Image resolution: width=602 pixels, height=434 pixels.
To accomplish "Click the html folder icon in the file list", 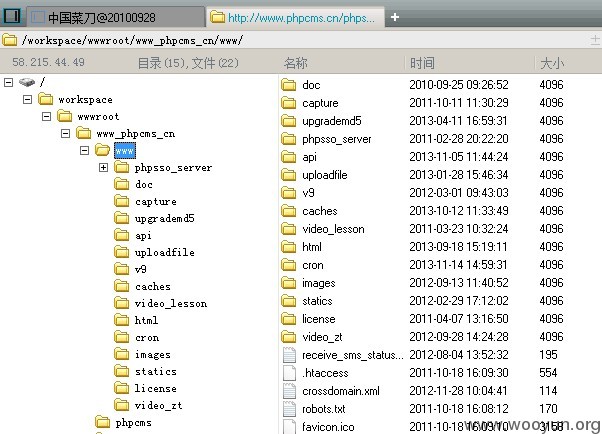I will [289, 247].
